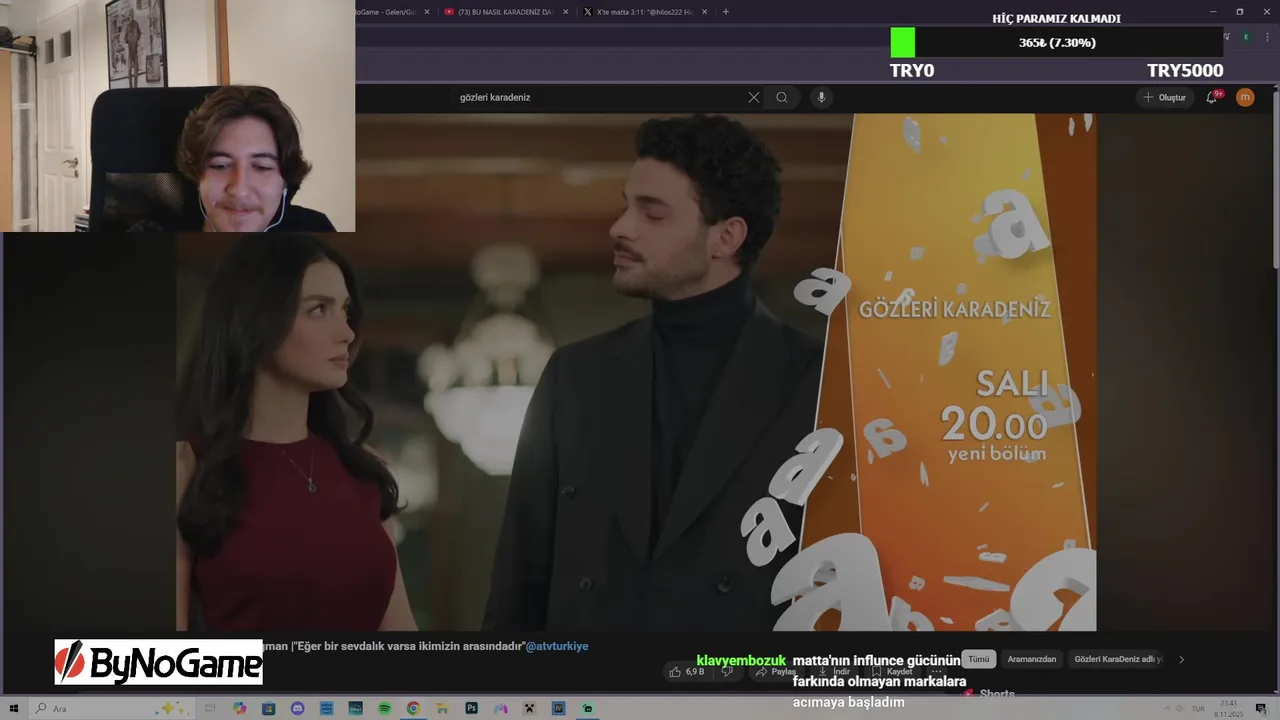Open the Chrome three-dot menu
1280x720 pixels.
coord(1267,37)
